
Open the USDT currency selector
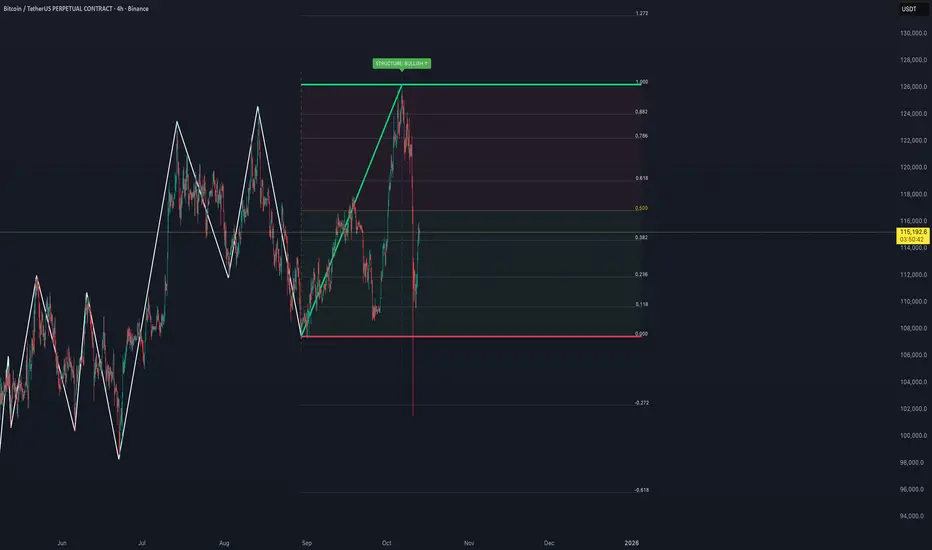coord(912,9)
